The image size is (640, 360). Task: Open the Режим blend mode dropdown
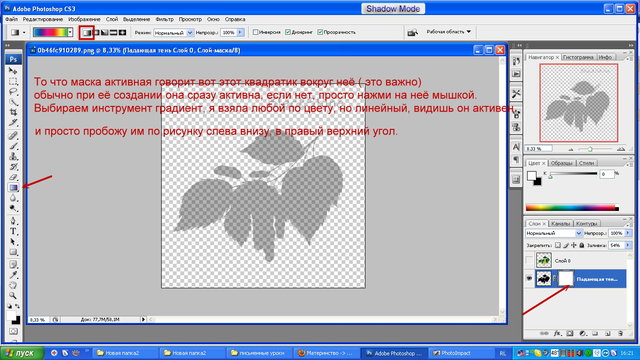[x=173, y=32]
